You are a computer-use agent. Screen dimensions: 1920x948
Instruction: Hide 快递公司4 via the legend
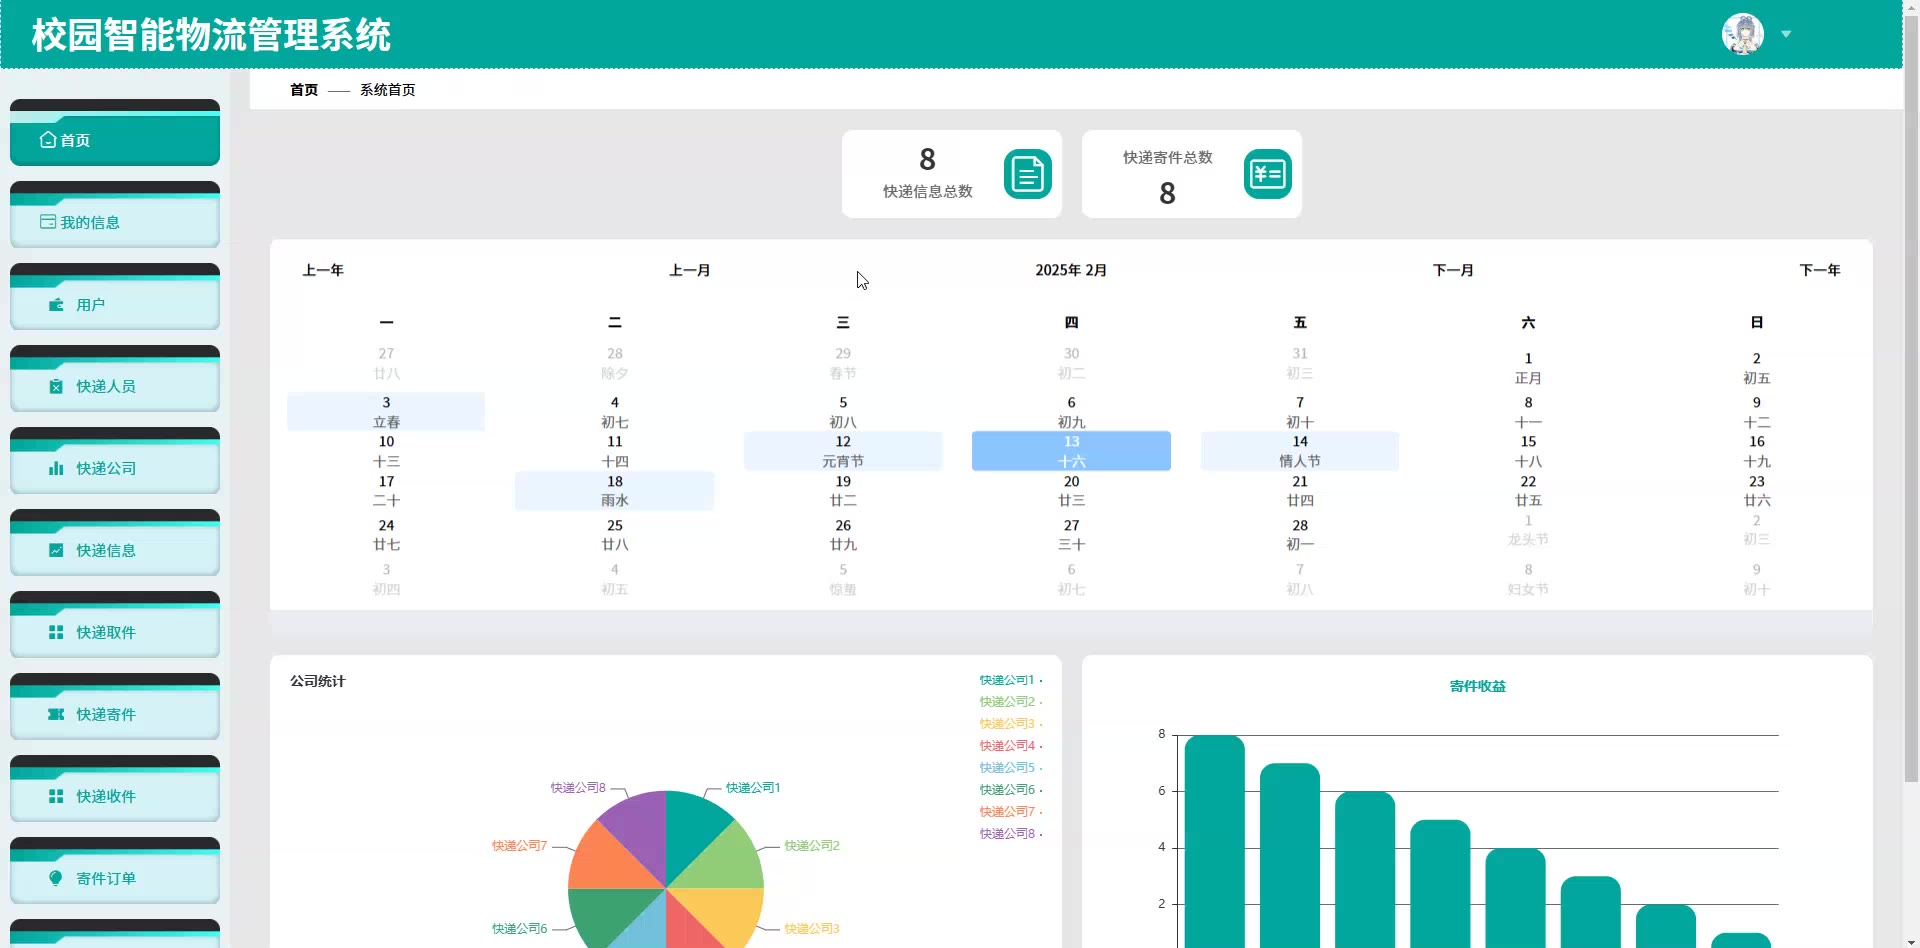point(1011,746)
